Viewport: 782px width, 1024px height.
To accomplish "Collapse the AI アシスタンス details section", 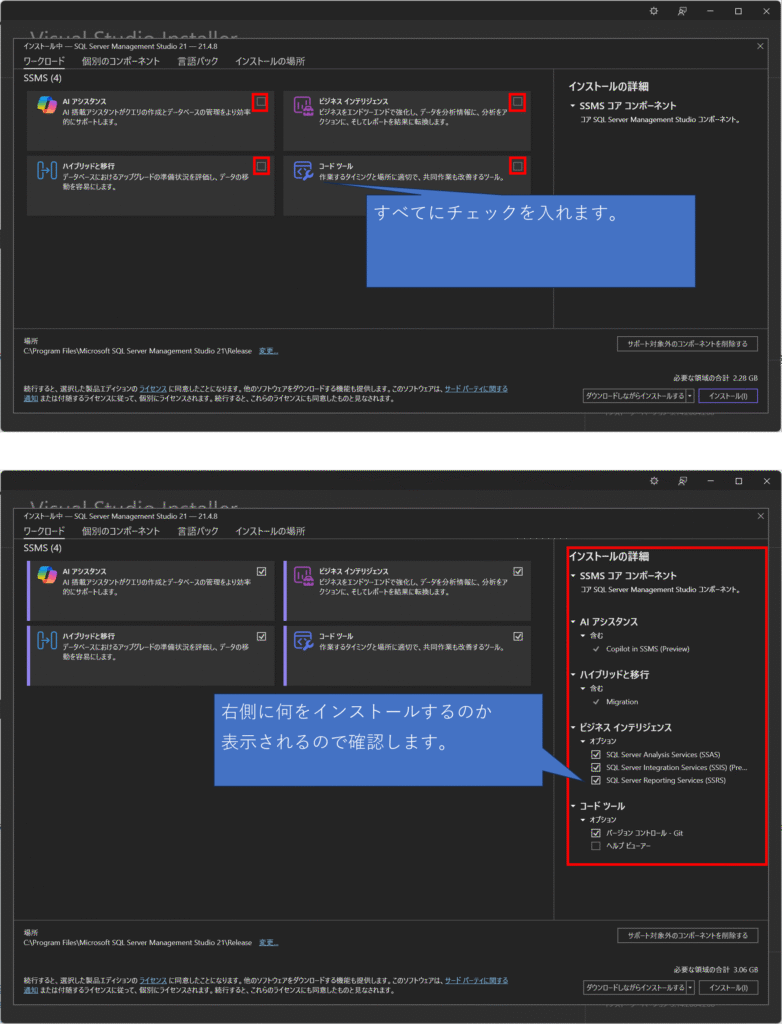I will click(573, 622).
